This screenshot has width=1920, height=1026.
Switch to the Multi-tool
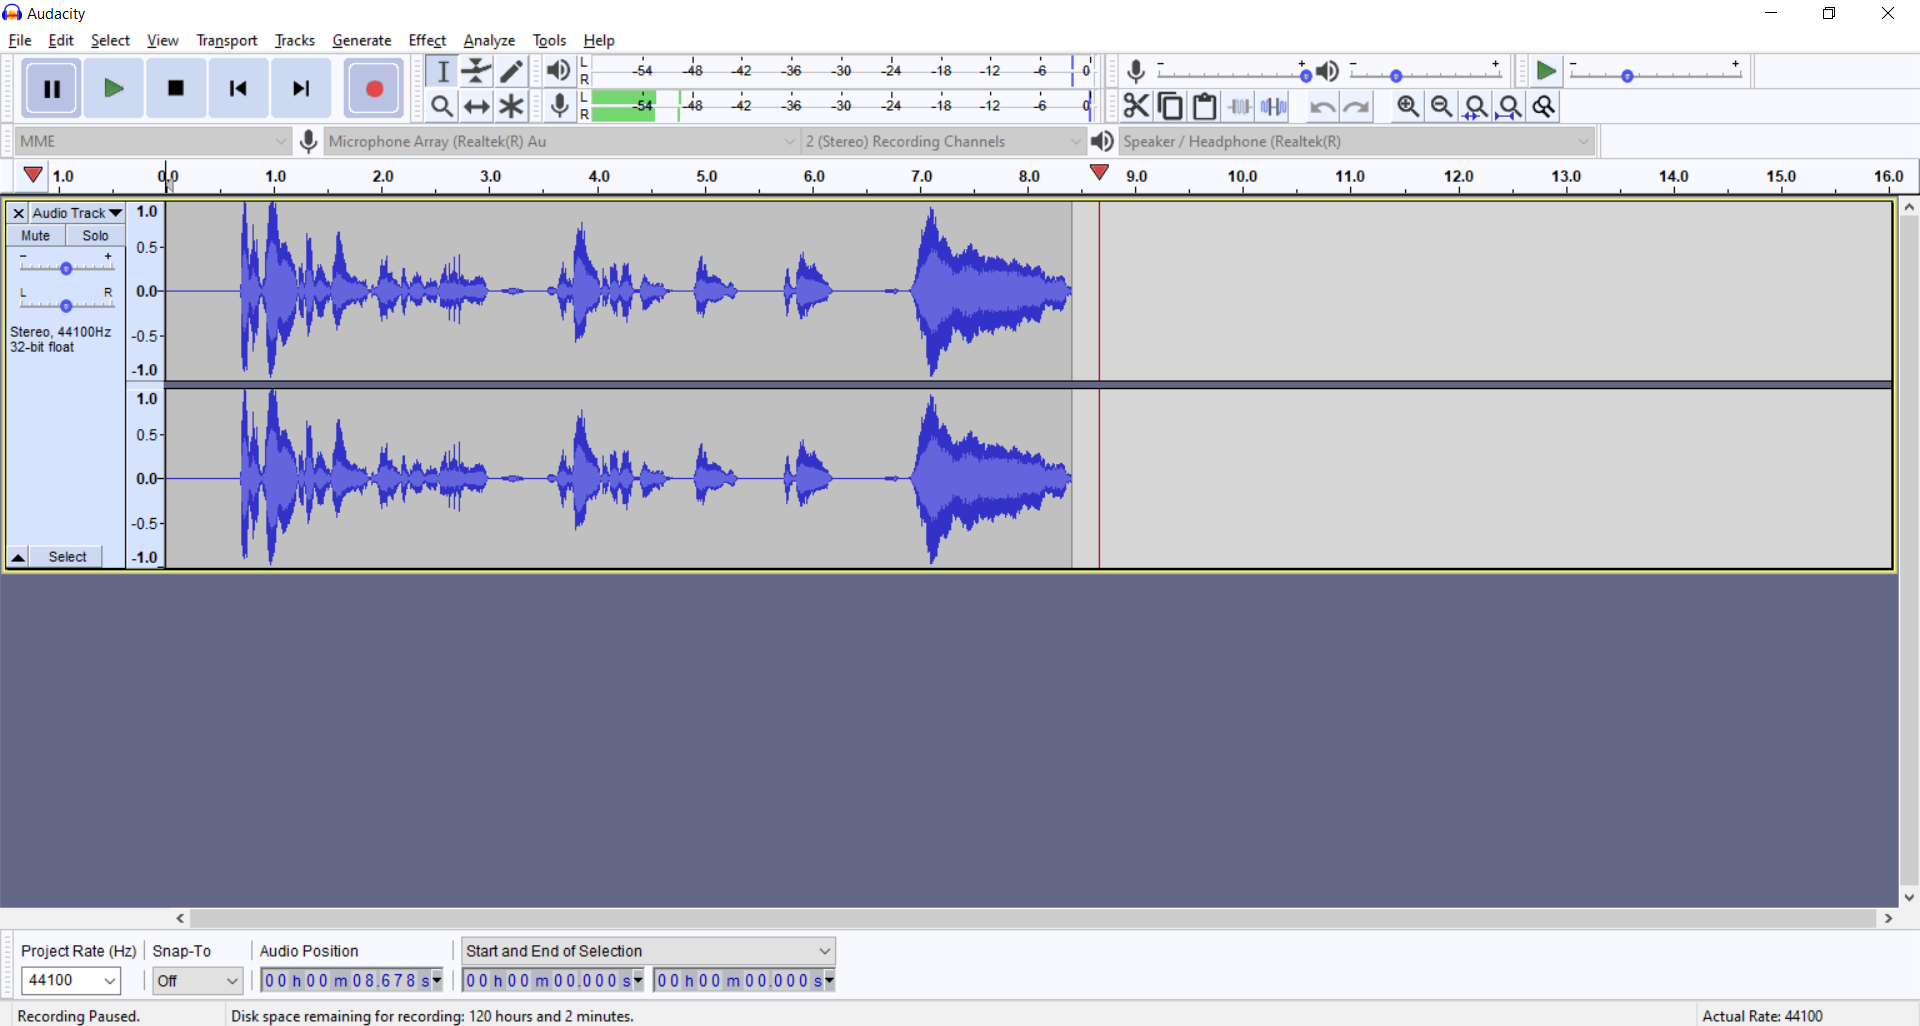(x=511, y=106)
